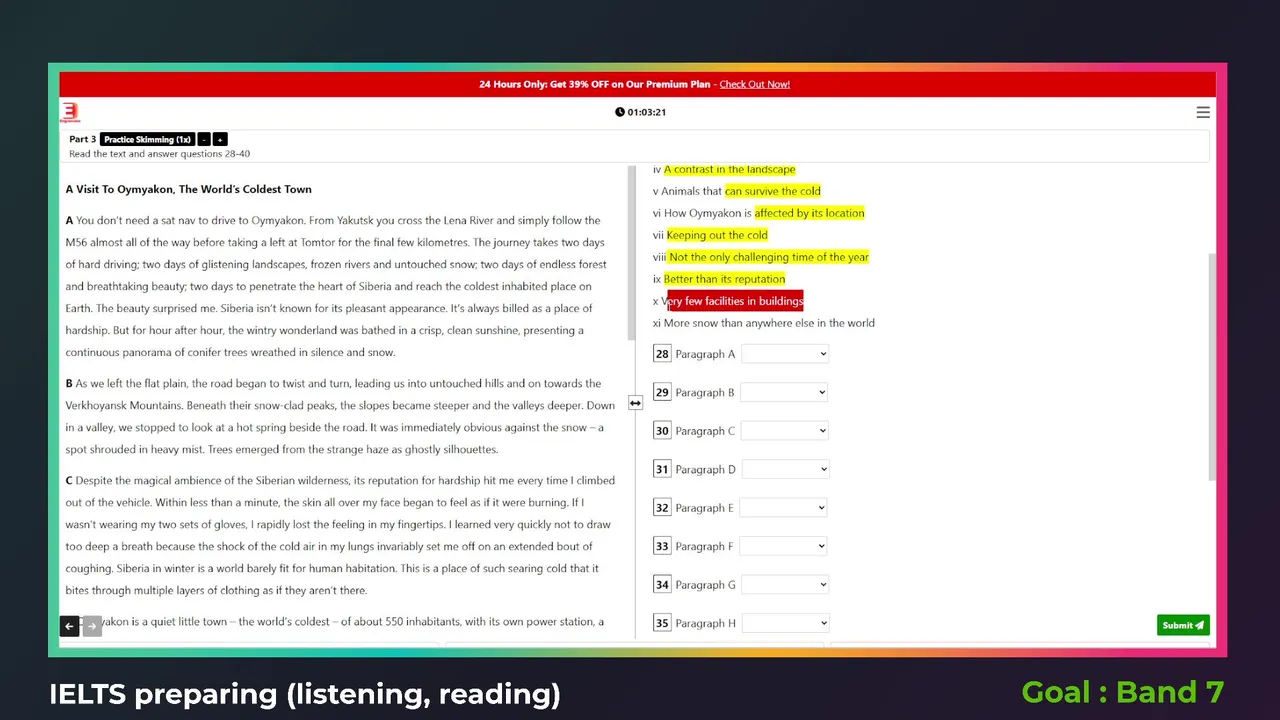Click heading 'More snow than anywhere else in the world'
Image resolution: width=1280 pixels, height=720 pixels.
pos(769,323)
